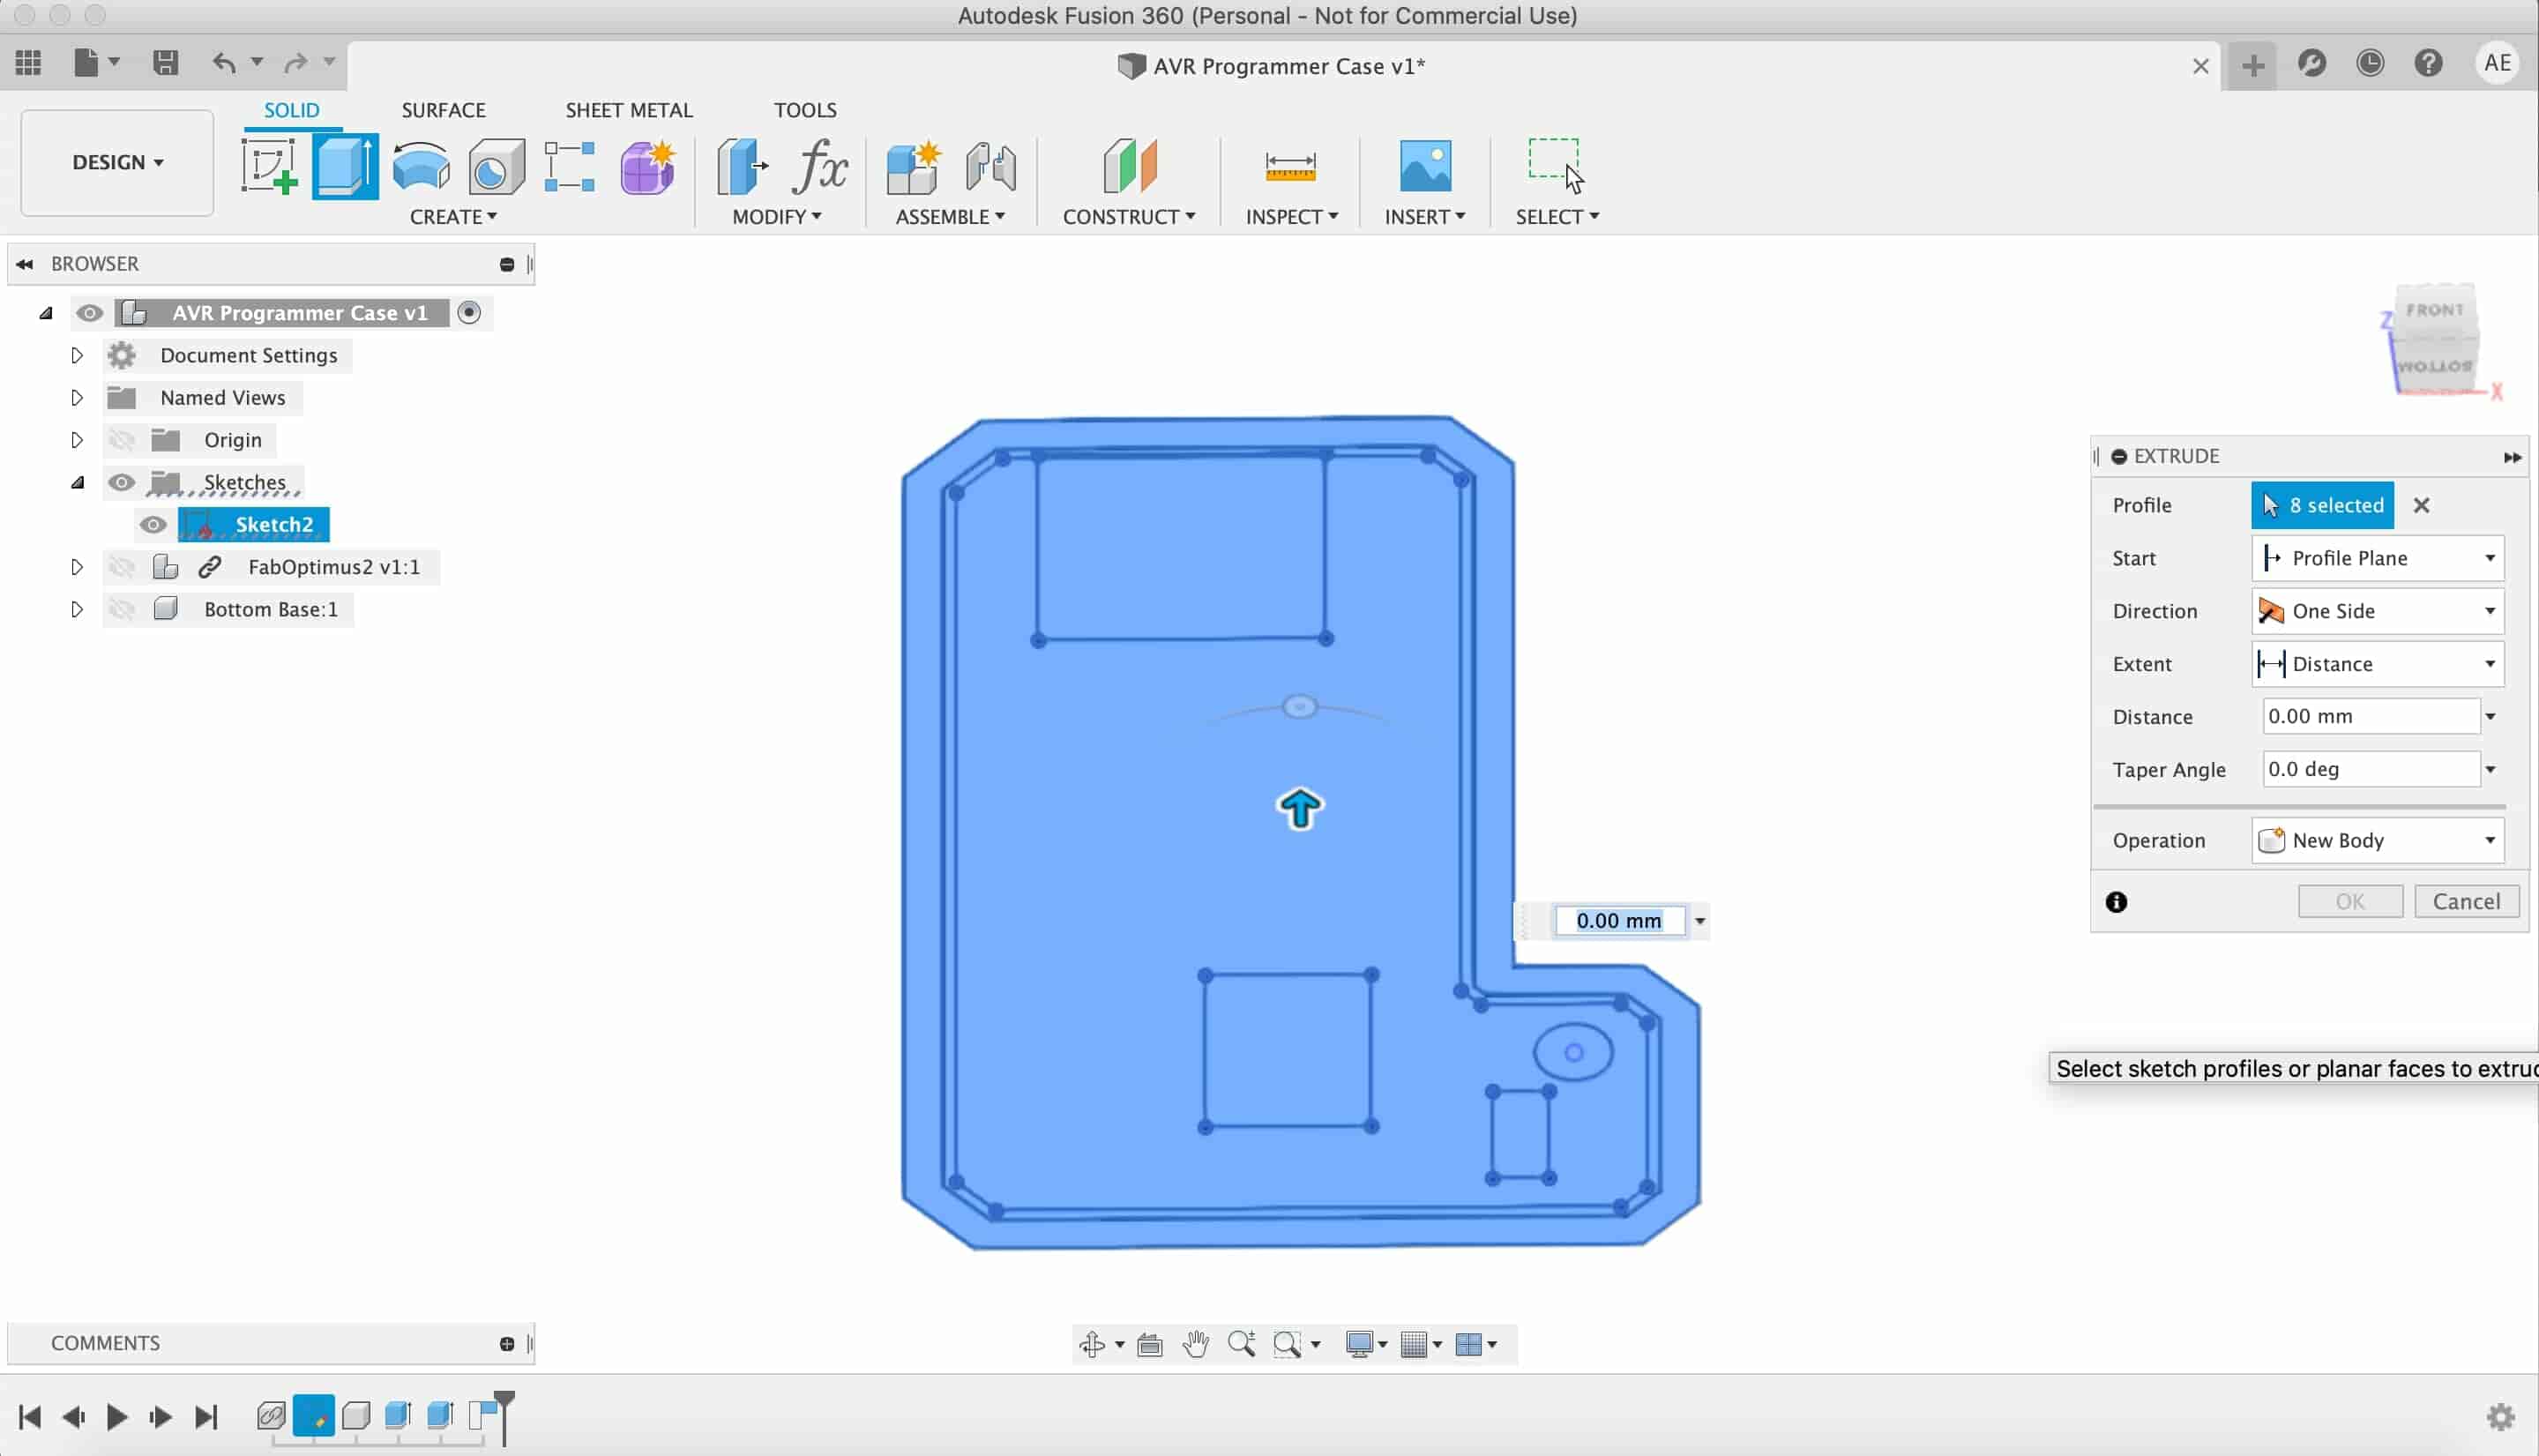Open the Direction One Side dropdown
This screenshot has width=2539, height=1456.
click(2377, 611)
